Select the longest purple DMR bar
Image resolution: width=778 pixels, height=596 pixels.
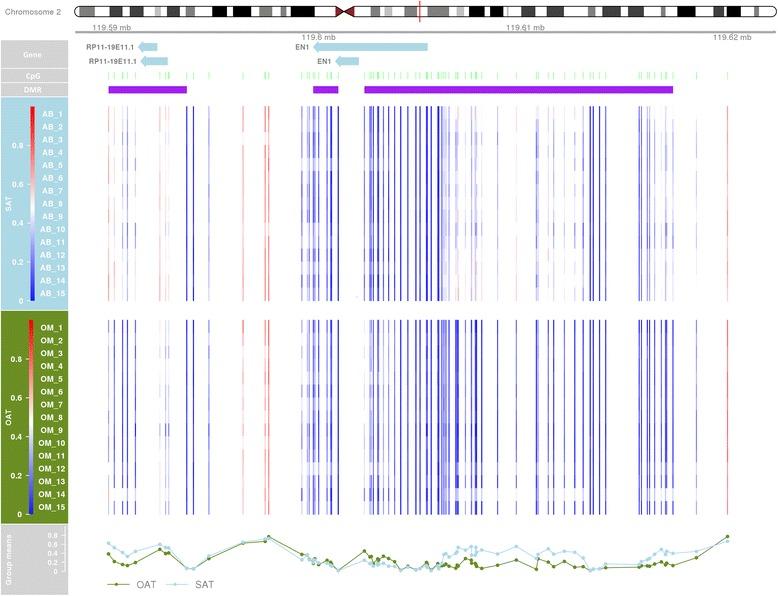click(x=519, y=89)
